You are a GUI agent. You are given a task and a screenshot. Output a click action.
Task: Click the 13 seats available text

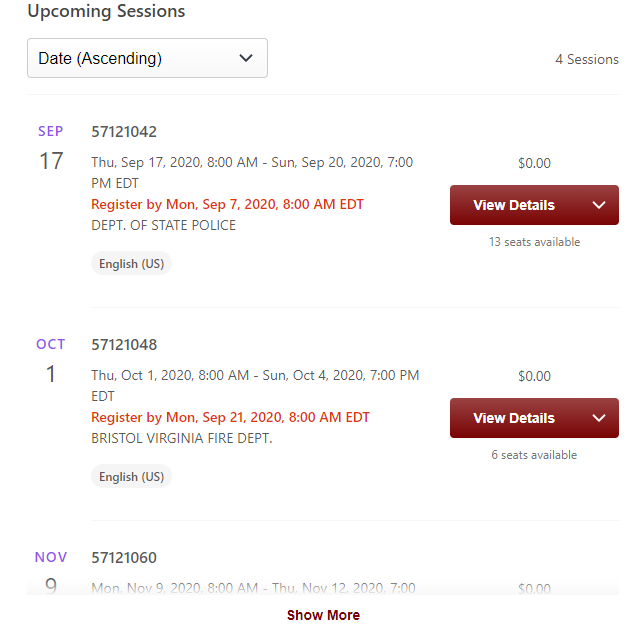pyautogui.click(x=534, y=242)
